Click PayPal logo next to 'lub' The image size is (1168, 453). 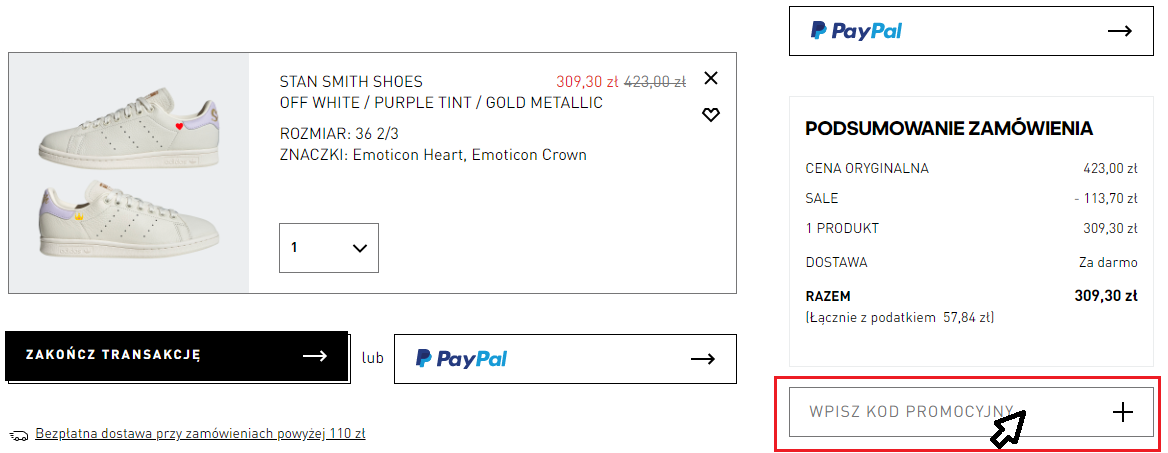[461, 359]
